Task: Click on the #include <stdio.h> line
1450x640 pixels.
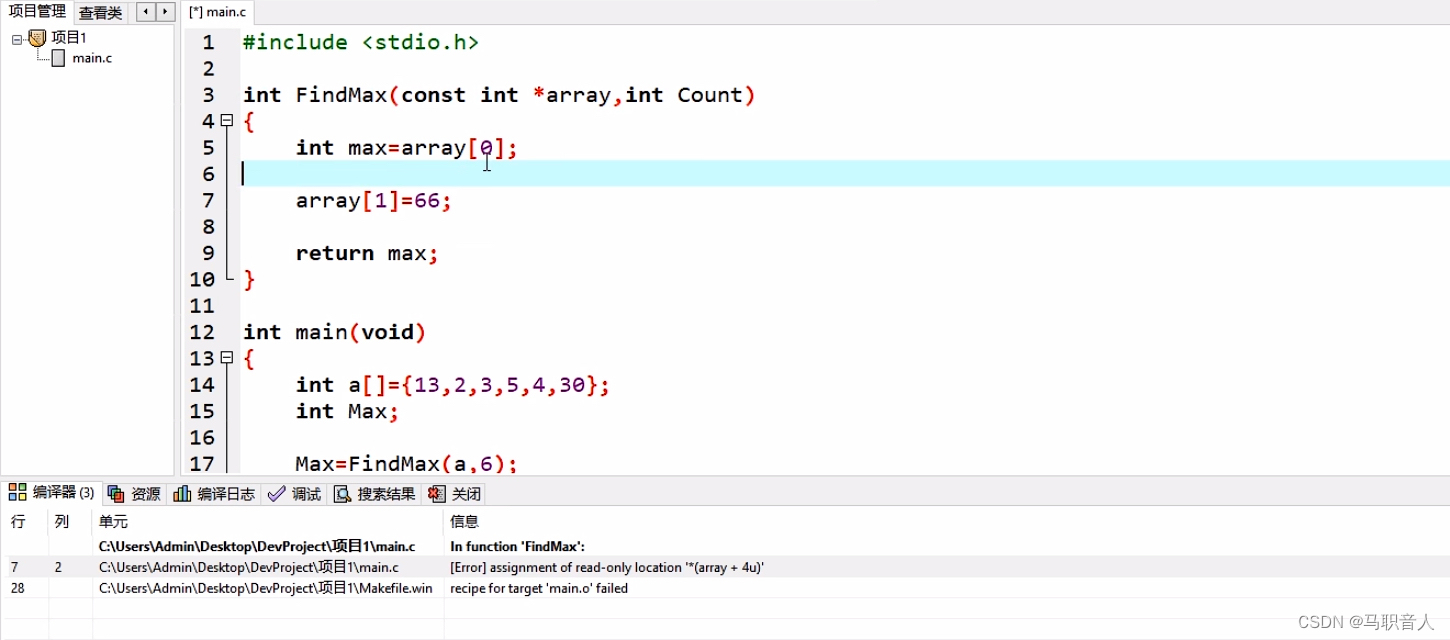Action: [x=361, y=42]
